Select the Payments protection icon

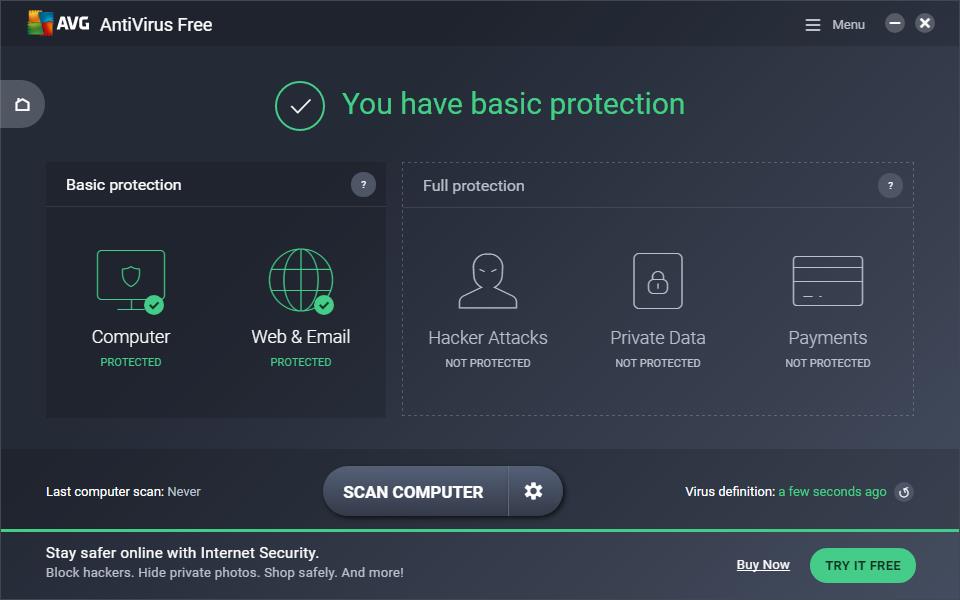tap(827, 280)
